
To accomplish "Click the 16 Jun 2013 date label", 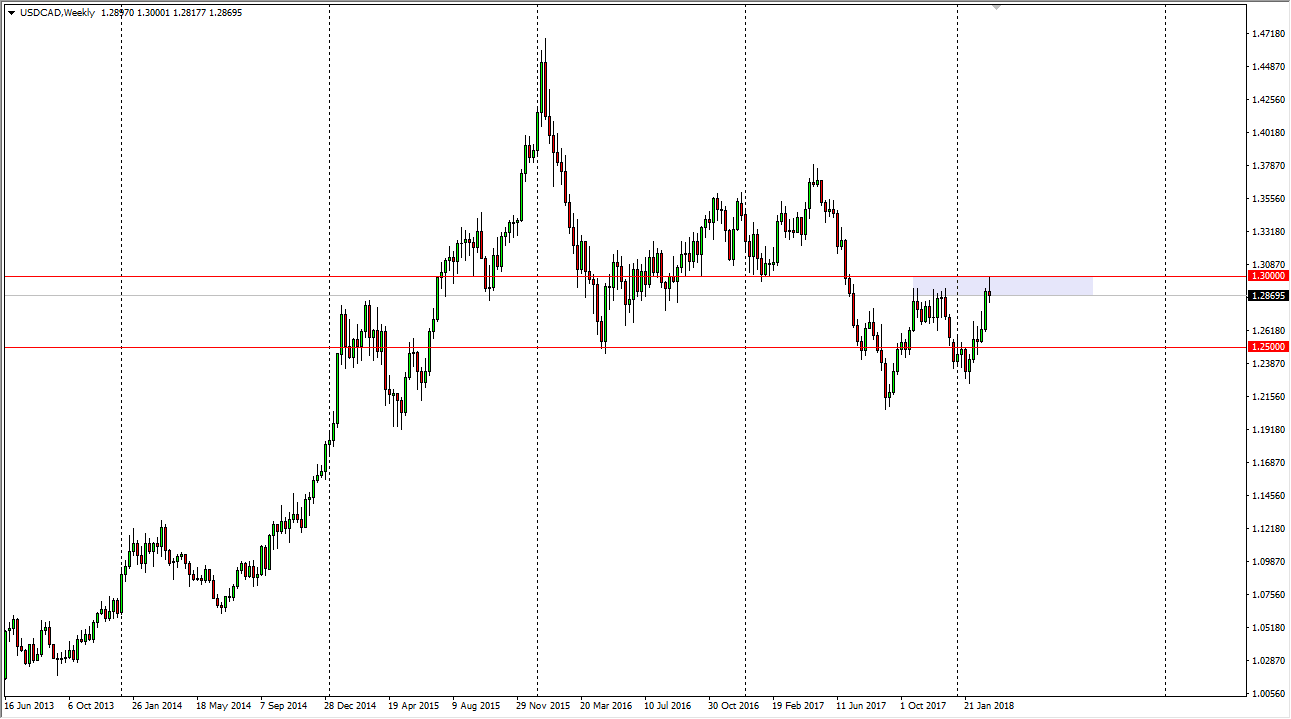I will click(30, 705).
